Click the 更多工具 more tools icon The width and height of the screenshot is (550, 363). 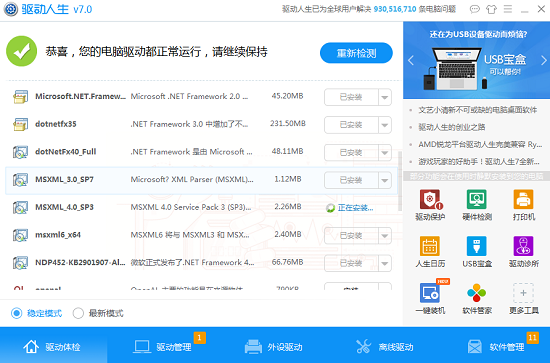523,298
